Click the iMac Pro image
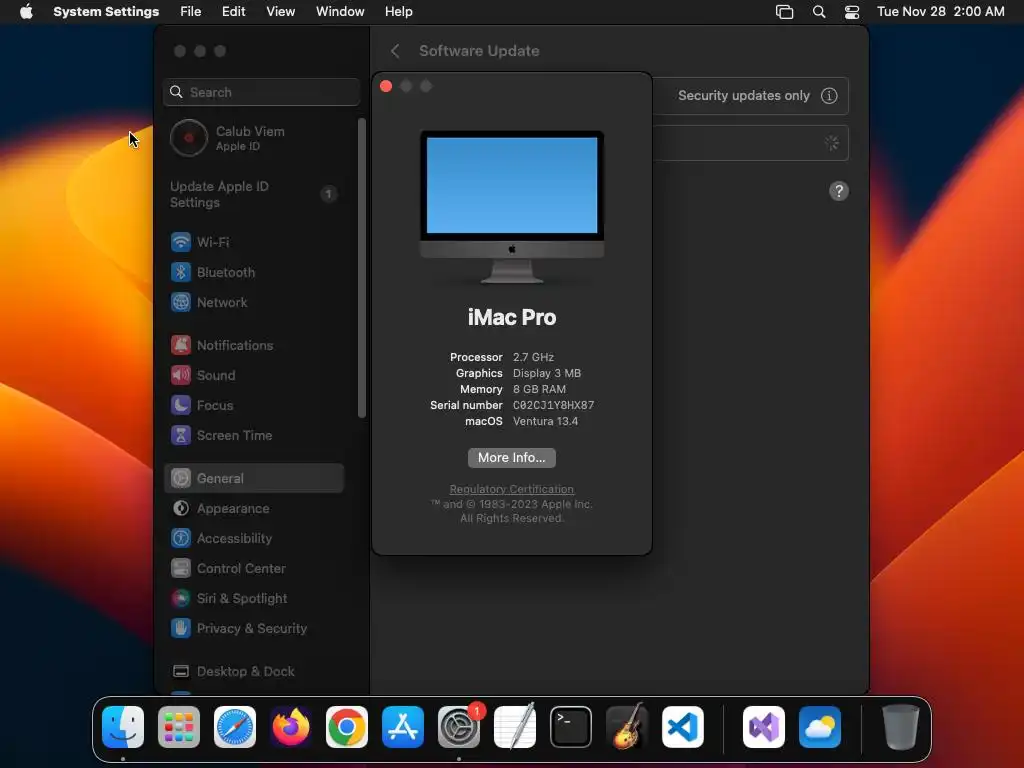 point(511,208)
